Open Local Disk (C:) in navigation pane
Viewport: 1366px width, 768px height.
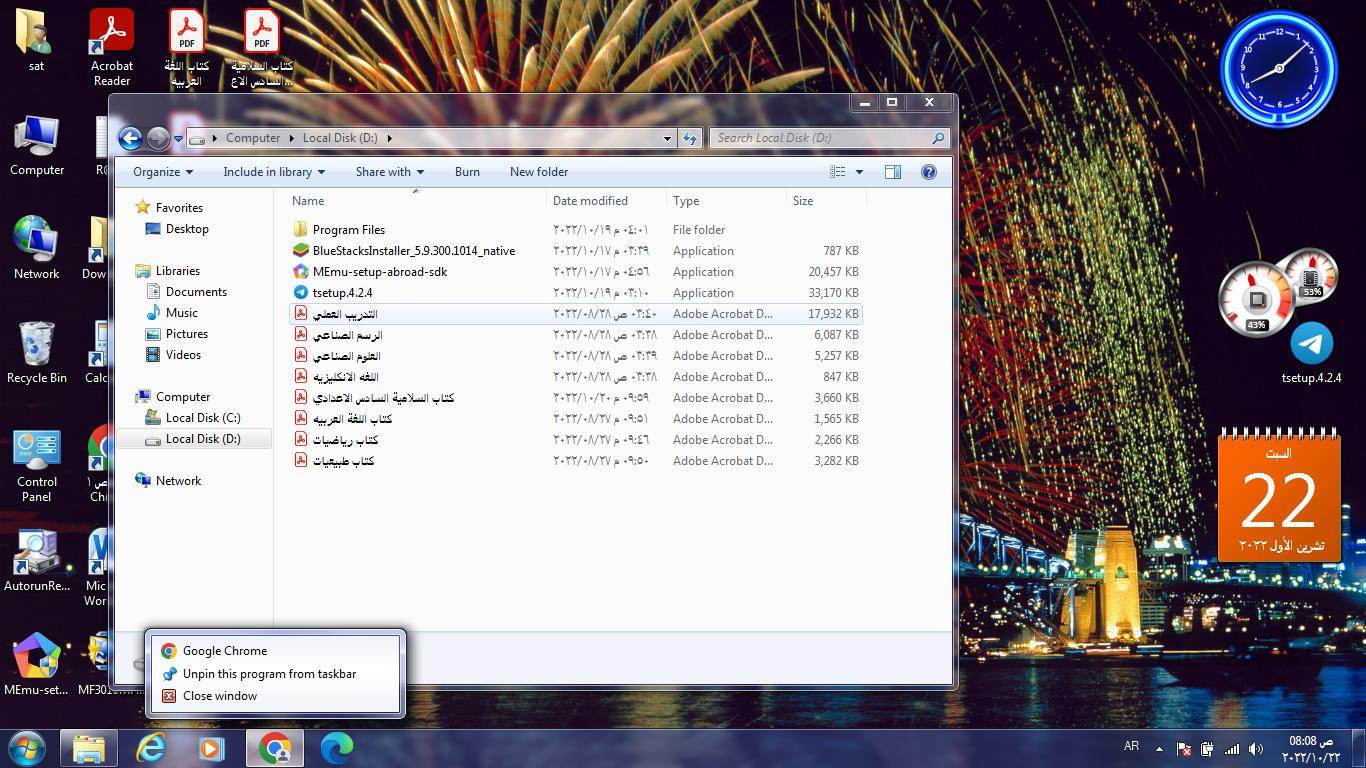coord(203,418)
